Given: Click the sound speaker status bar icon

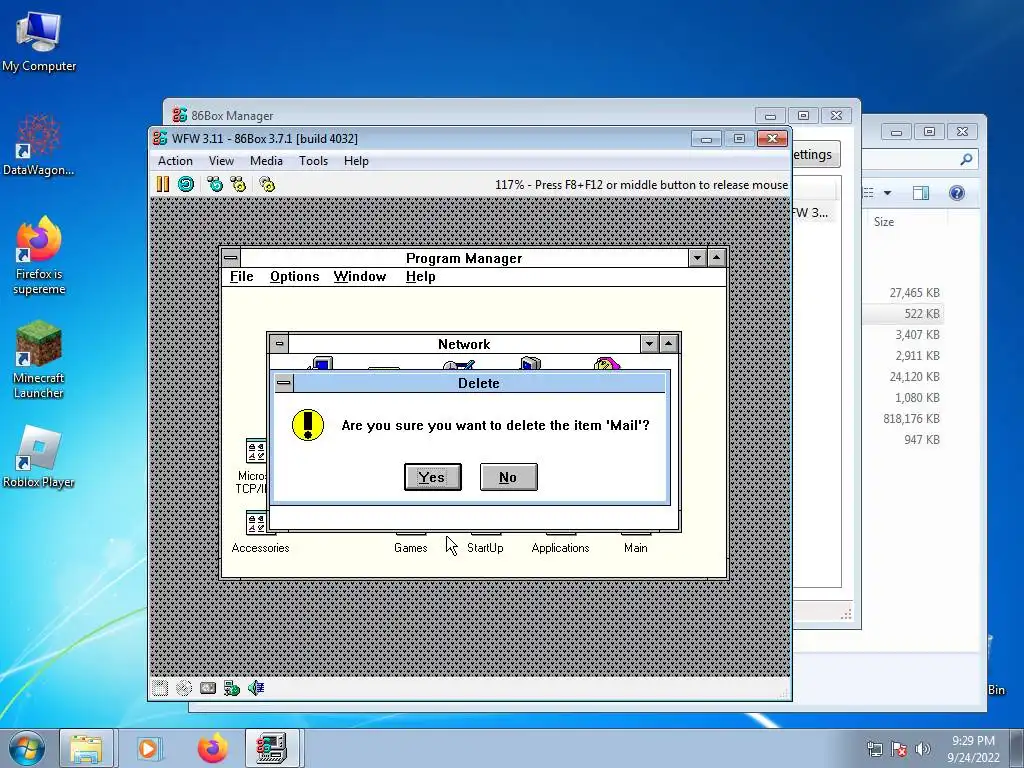Looking at the screenshot, I should click(x=256, y=688).
